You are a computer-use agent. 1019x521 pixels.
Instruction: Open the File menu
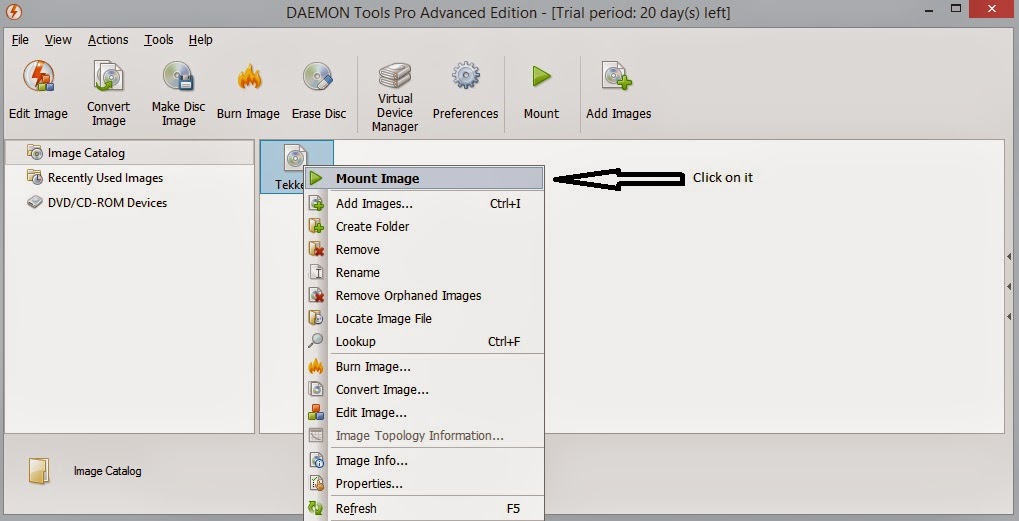[20, 40]
